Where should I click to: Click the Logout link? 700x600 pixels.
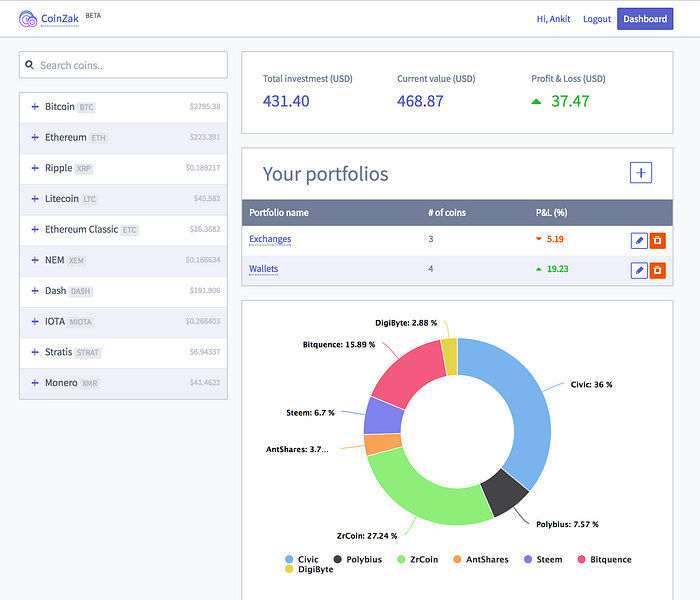tap(596, 19)
